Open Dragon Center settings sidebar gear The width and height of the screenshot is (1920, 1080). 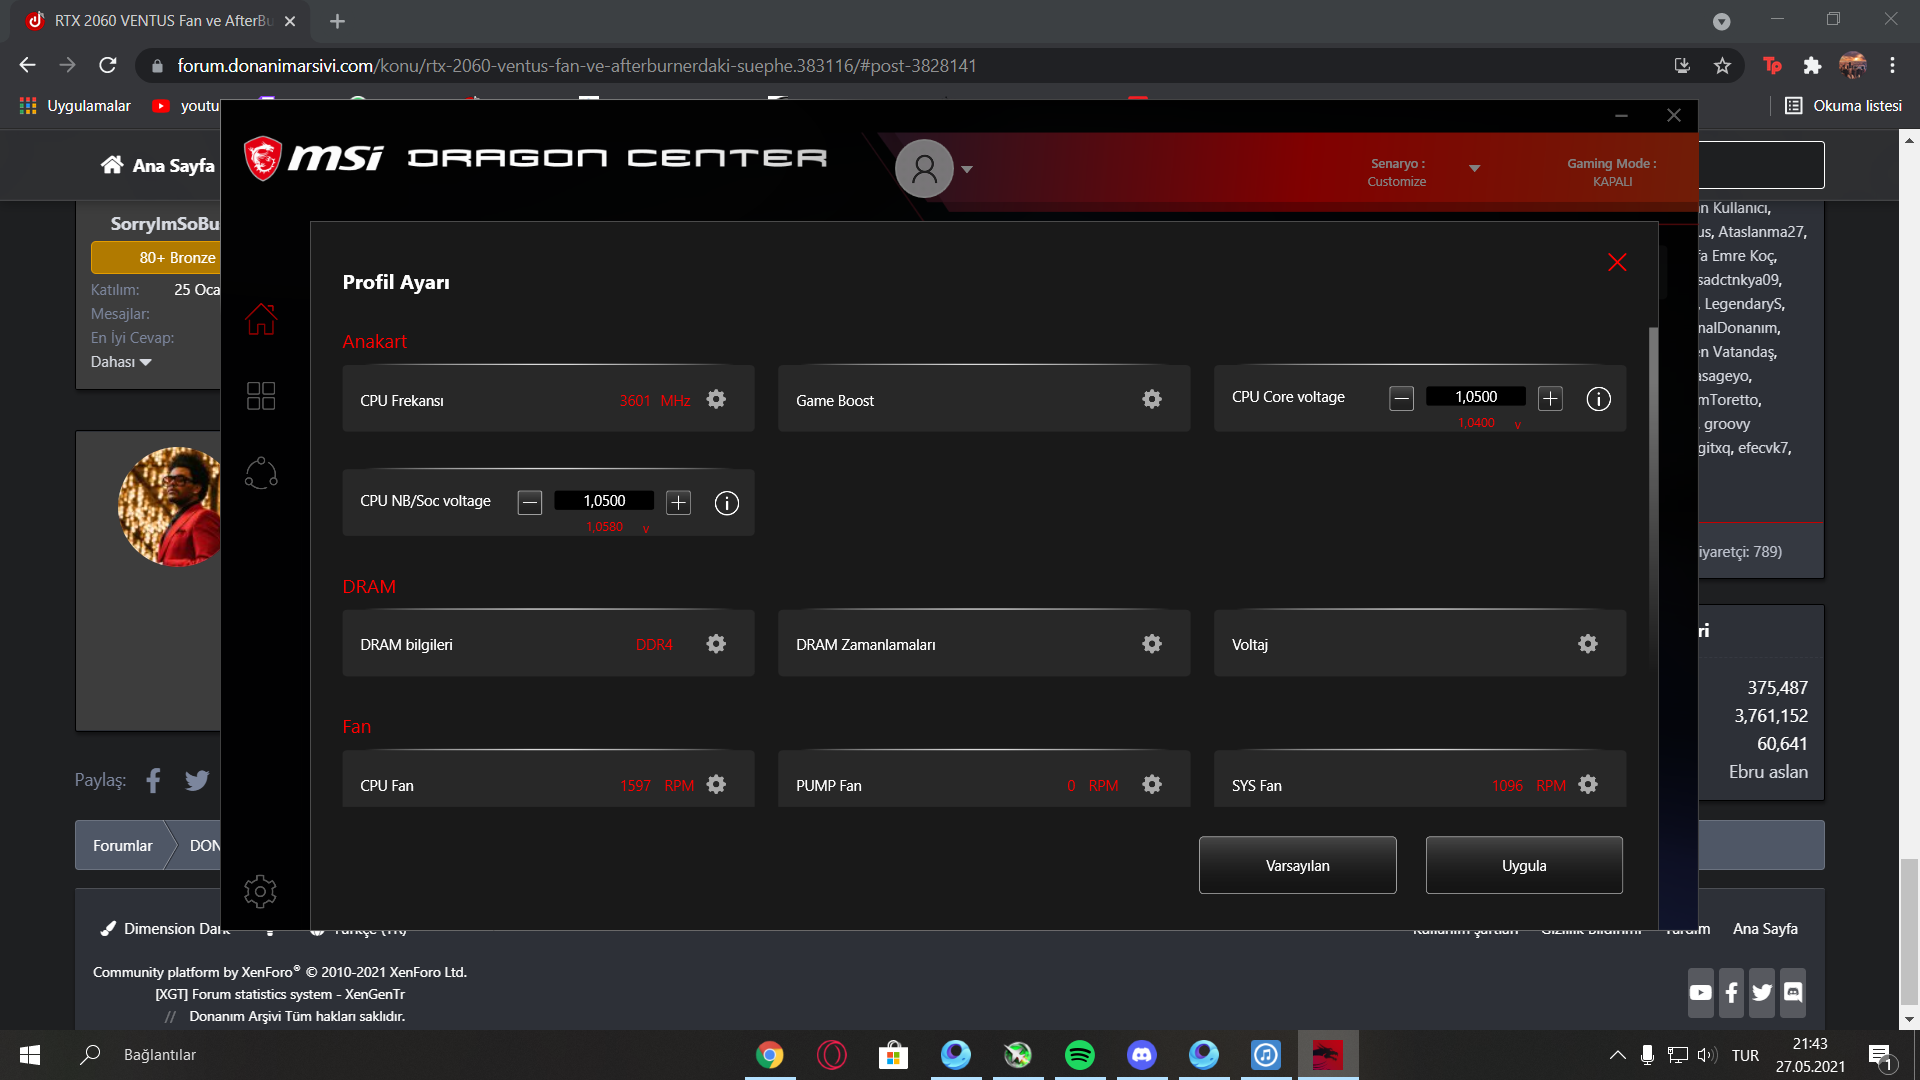(260, 891)
